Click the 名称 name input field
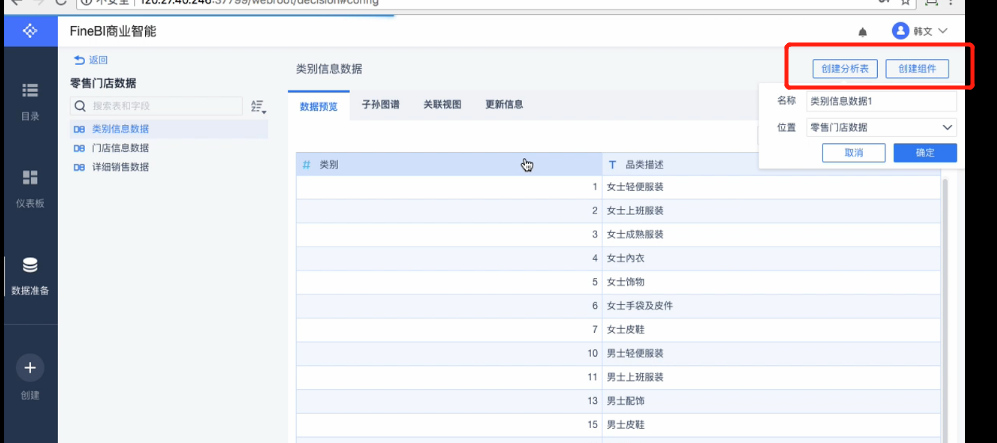Image resolution: width=997 pixels, height=443 pixels. pyautogui.click(x=881, y=102)
